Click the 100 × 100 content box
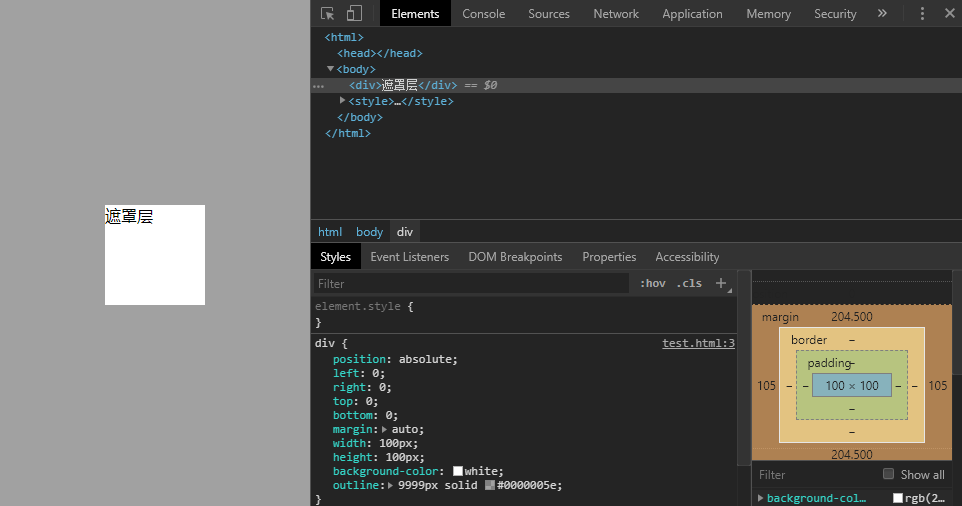The image size is (962, 506). (852, 385)
